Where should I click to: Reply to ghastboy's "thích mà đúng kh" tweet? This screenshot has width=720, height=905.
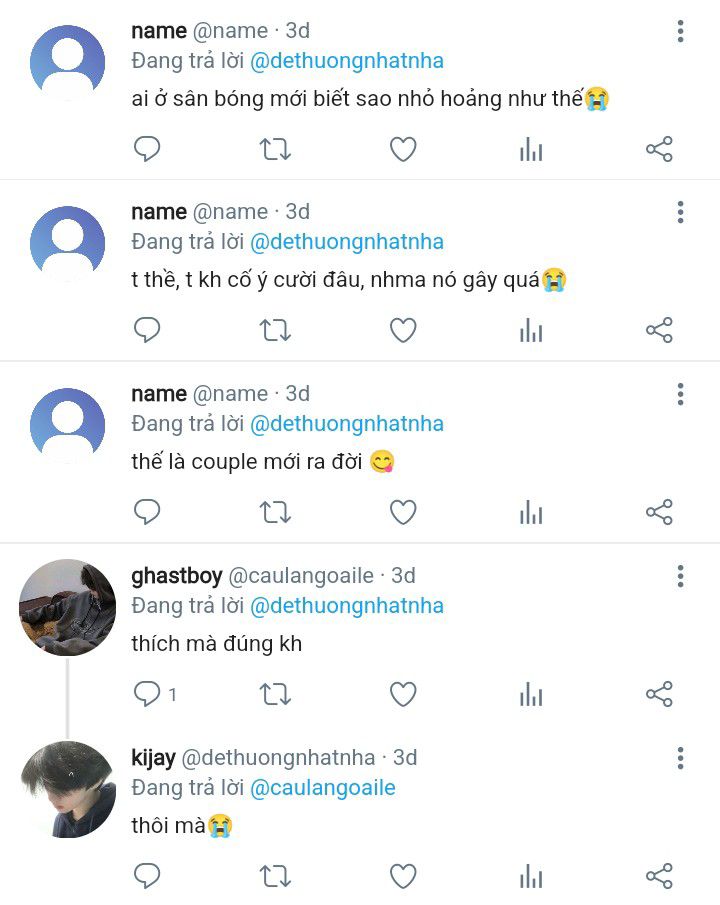(x=147, y=694)
